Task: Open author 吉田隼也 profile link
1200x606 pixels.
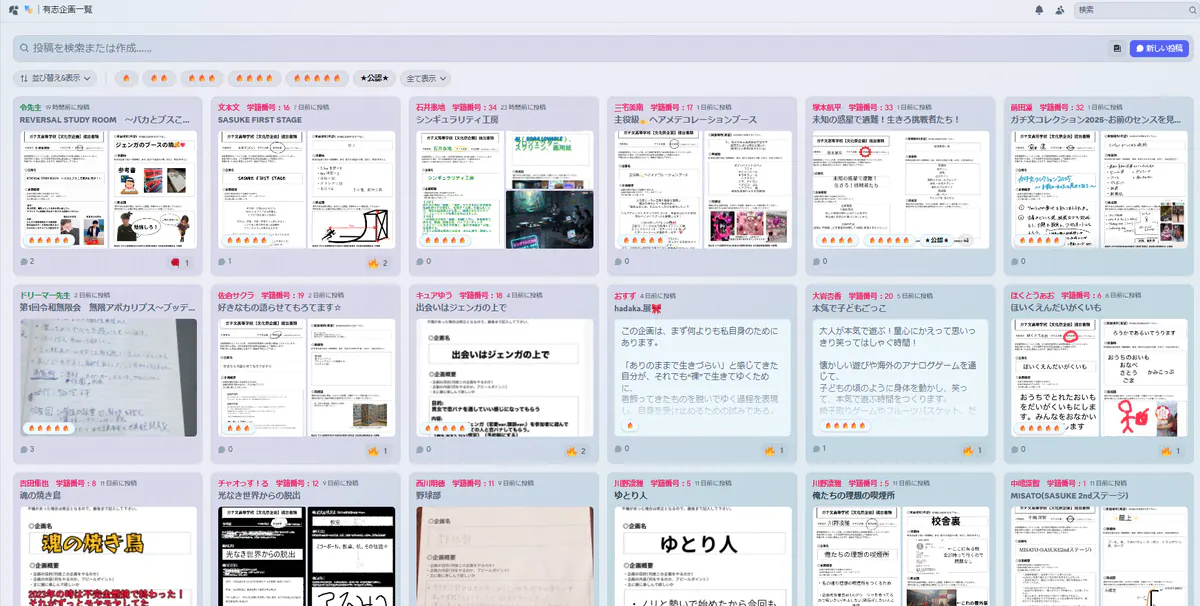Action: [34, 483]
